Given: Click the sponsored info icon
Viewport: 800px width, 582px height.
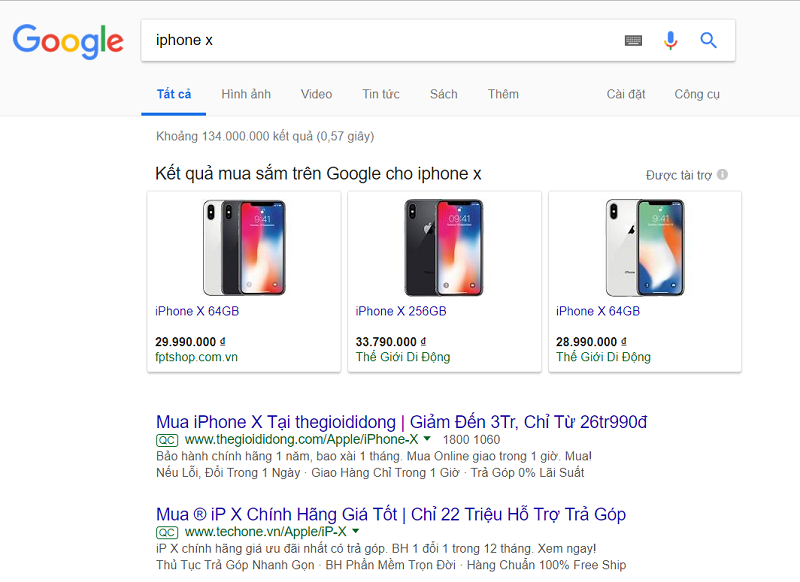Looking at the screenshot, I should tap(722, 175).
